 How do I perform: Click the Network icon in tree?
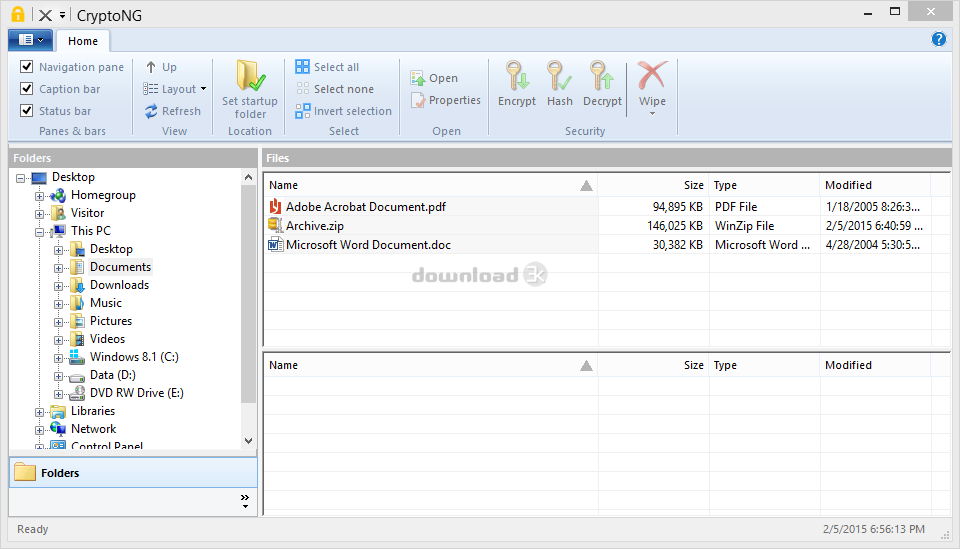click(58, 428)
